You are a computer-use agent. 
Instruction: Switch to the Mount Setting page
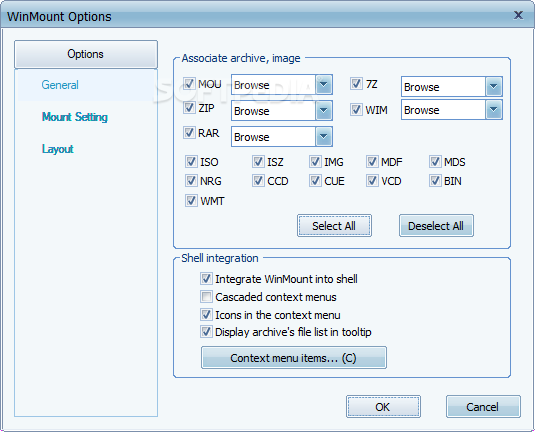pyautogui.click(x=75, y=117)
